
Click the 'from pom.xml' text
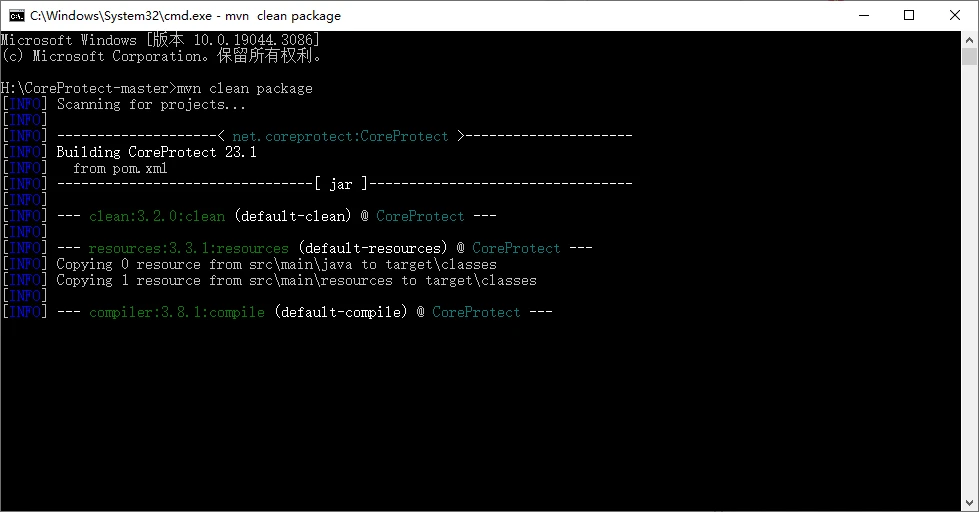120,168
